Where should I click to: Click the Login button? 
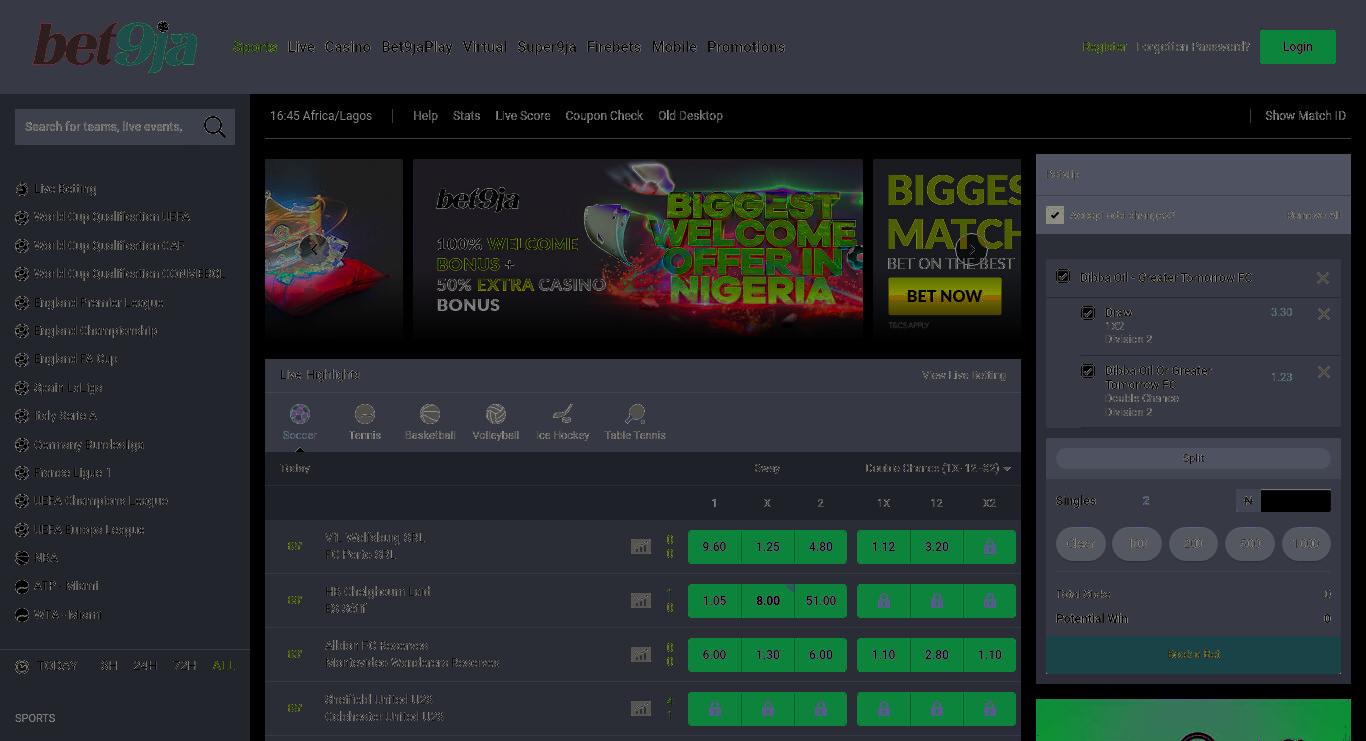tap(1298, 47)
